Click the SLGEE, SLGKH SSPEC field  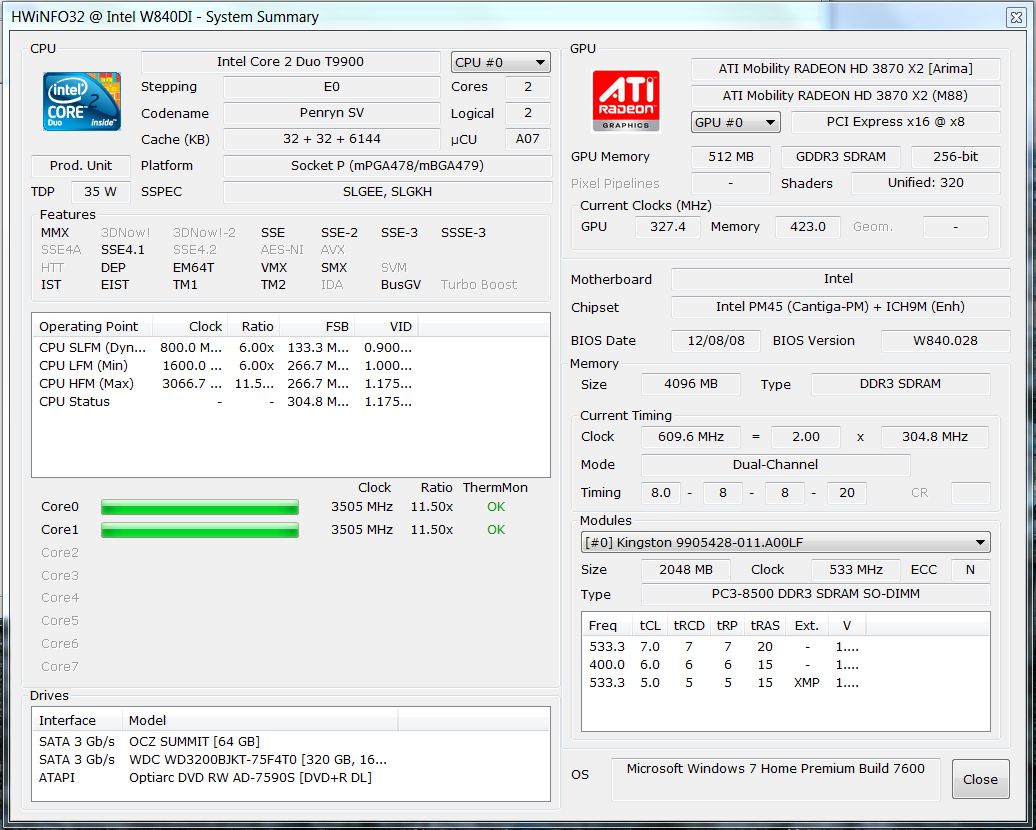[x=388, y=192]
